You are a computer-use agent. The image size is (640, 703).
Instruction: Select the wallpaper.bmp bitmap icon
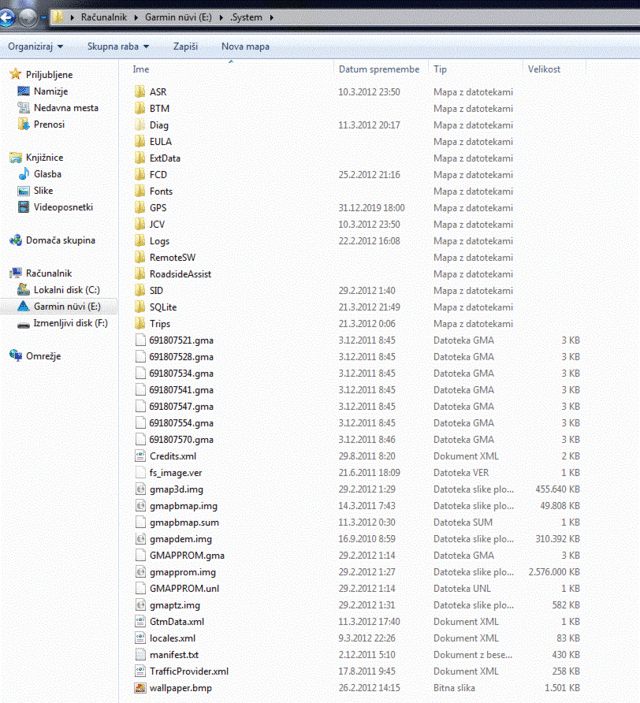pos(140,688)
